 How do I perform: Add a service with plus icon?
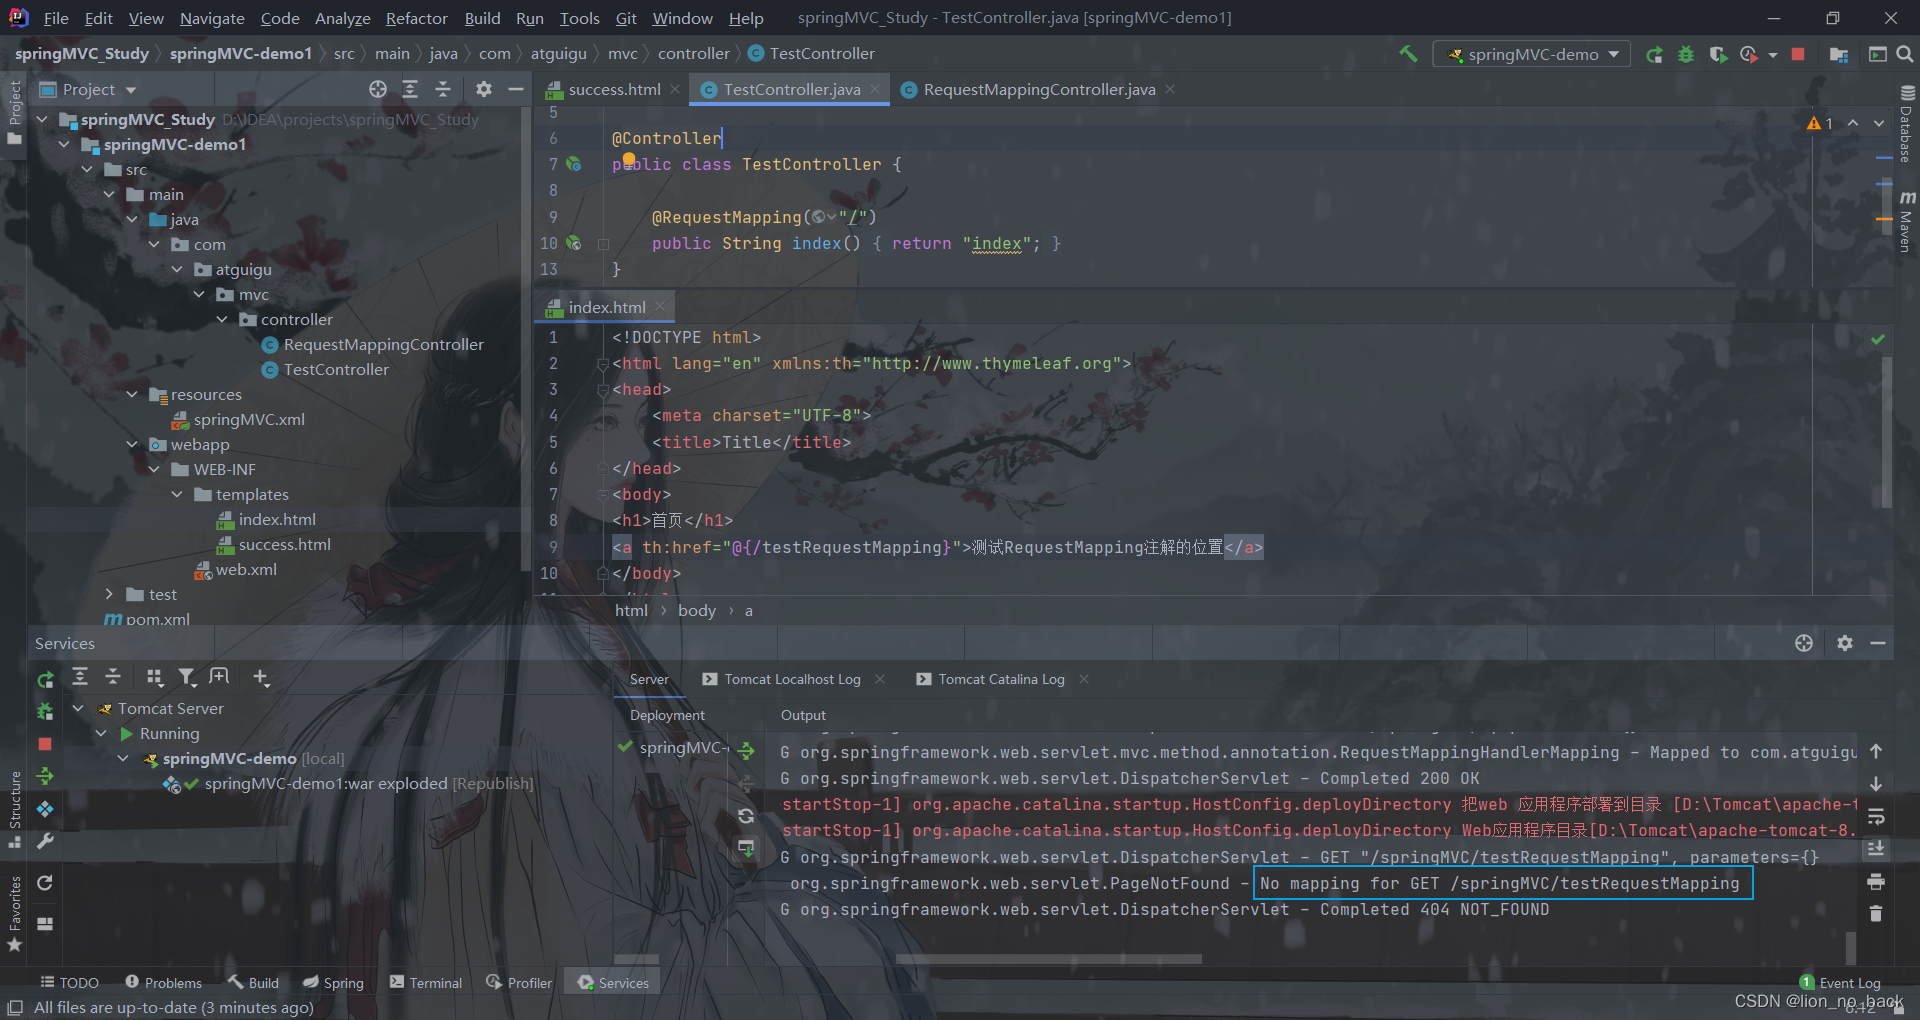(261, 678)
